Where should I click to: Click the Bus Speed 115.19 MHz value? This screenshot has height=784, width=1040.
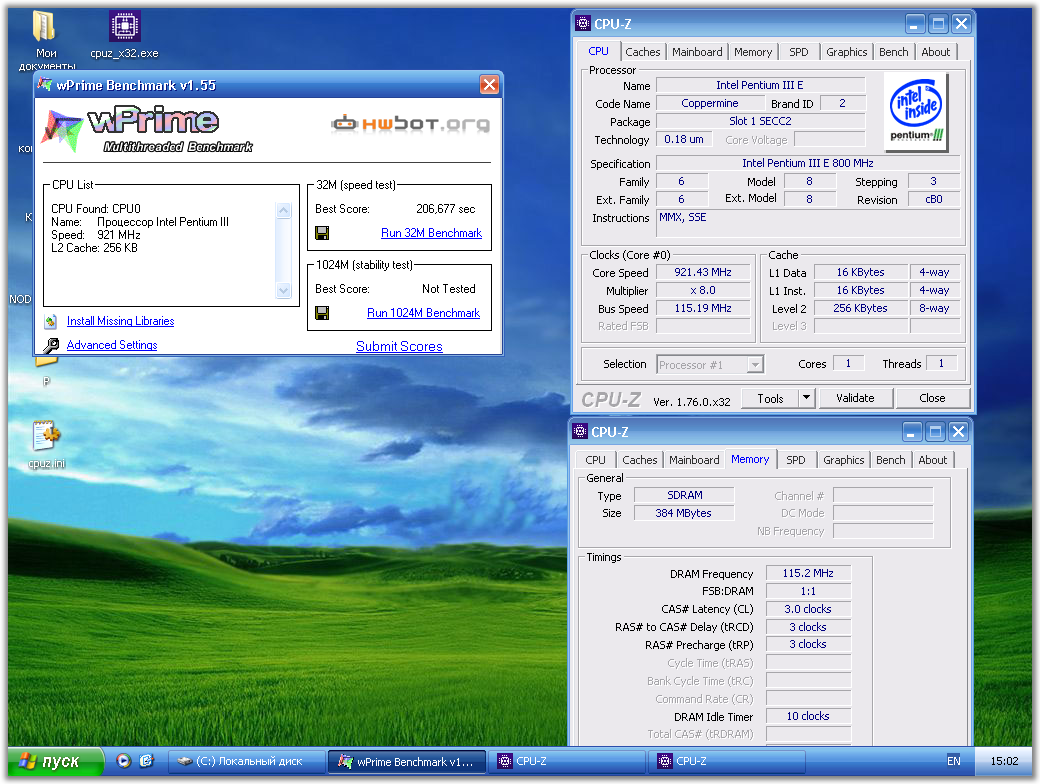[703, 308]
